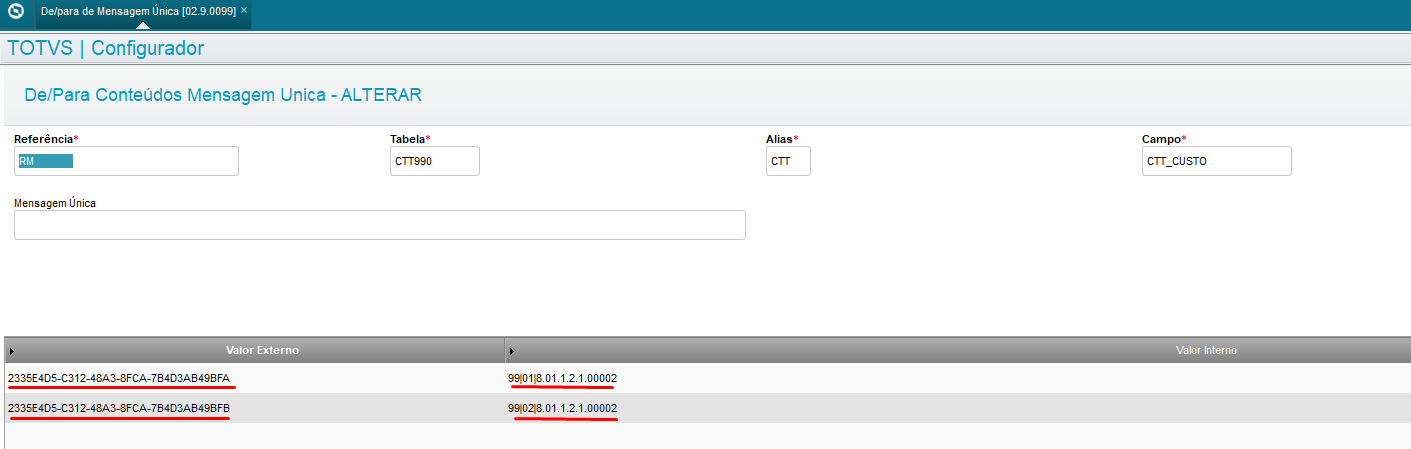The width and height of the screenshot is (1411, 449).
Task: Select external value ending in 49BFA
Action: [119, 378]
